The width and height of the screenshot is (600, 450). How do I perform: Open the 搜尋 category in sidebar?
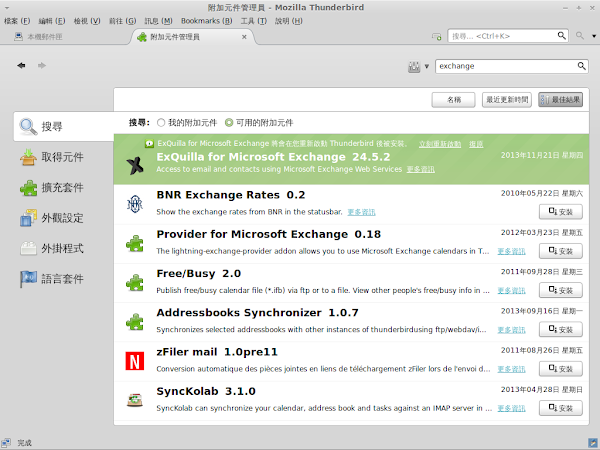tap(63, 126)
